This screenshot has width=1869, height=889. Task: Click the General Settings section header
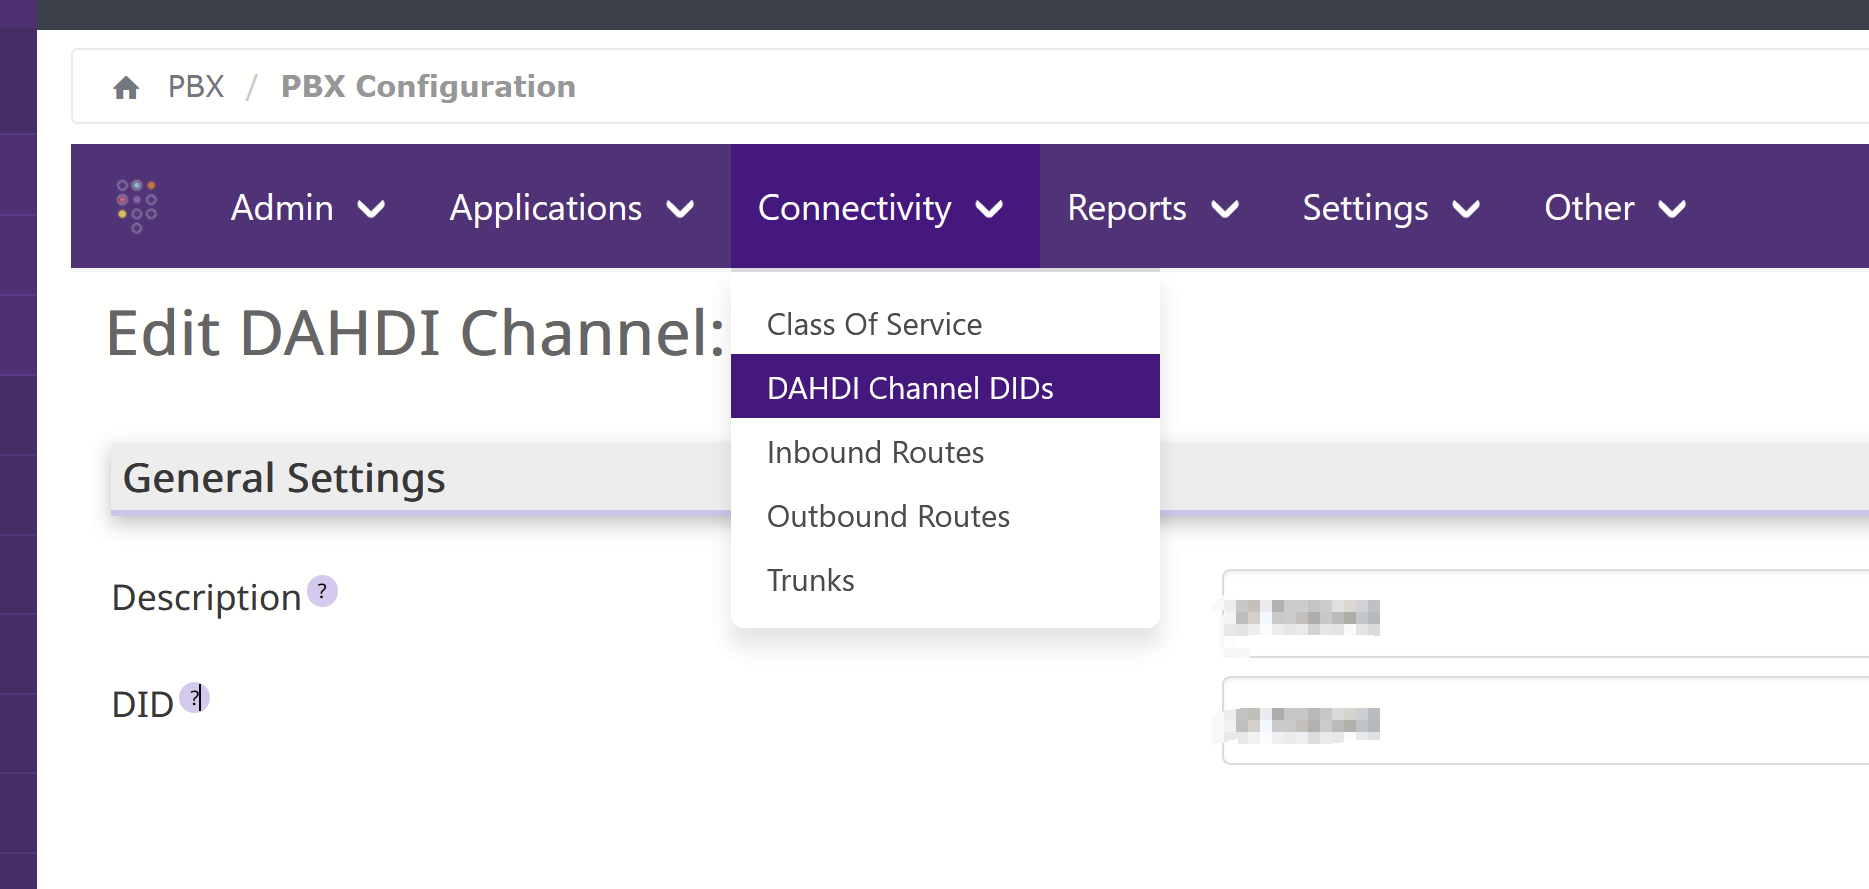tap(420, 478)
